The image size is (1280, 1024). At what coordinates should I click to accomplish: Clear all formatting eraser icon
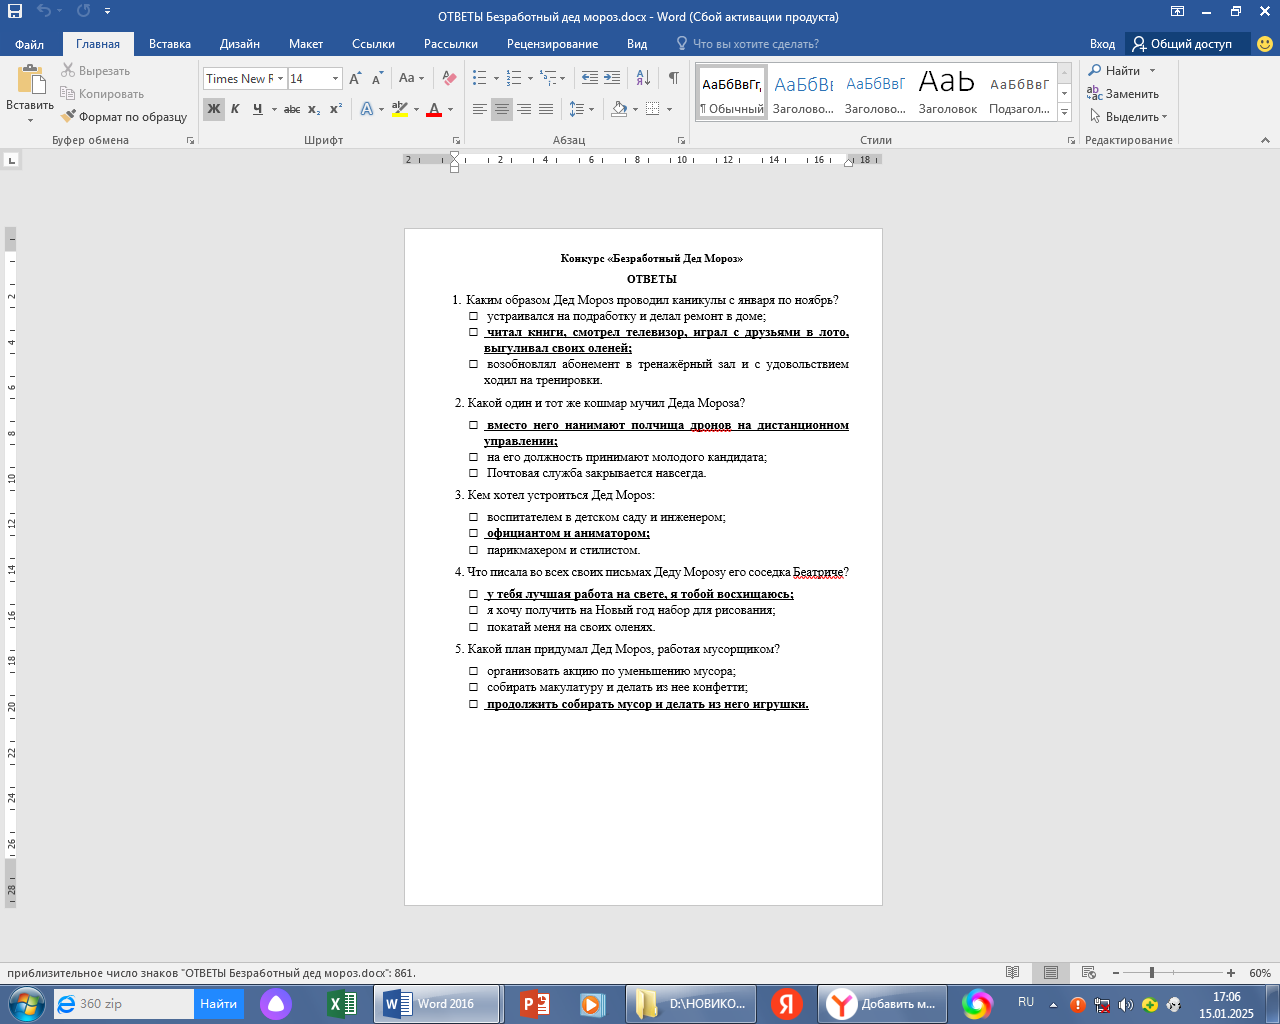click(449, 78)
